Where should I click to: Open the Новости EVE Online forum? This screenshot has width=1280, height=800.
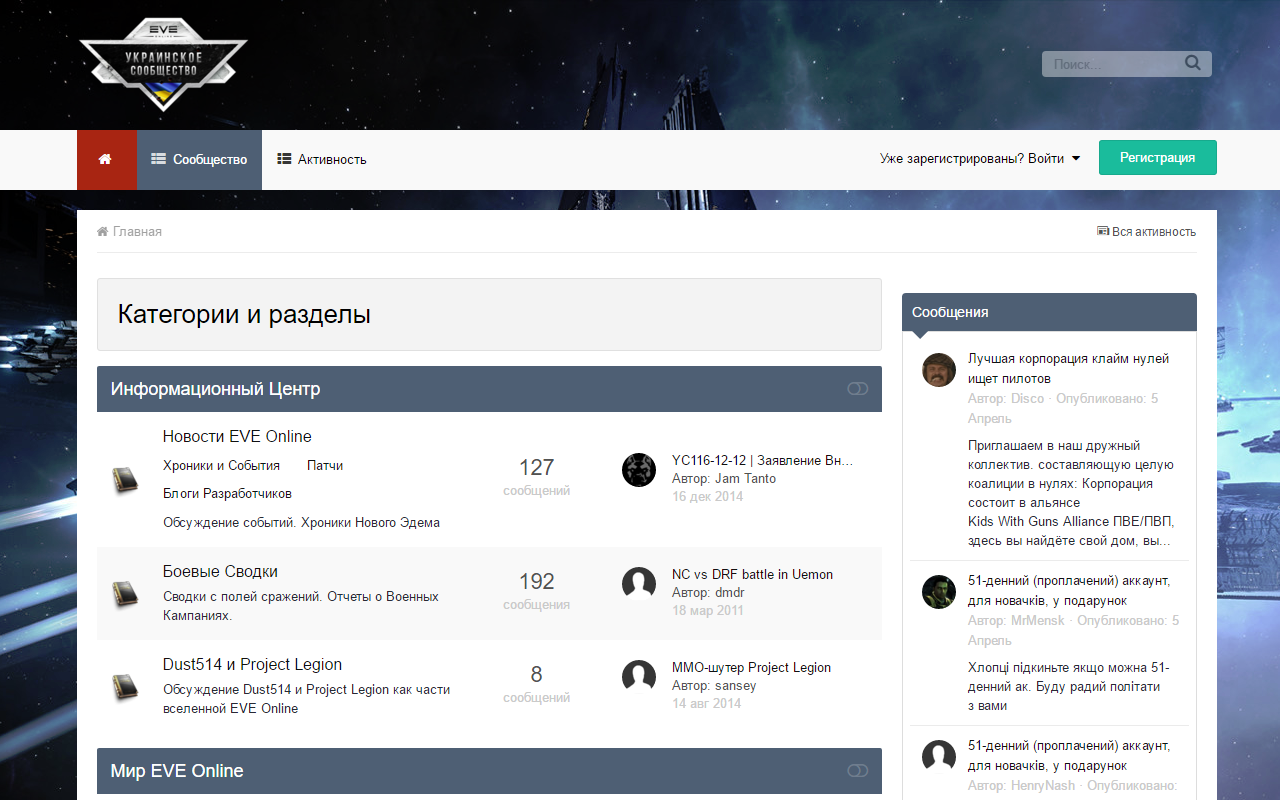[x=237, y=436]
